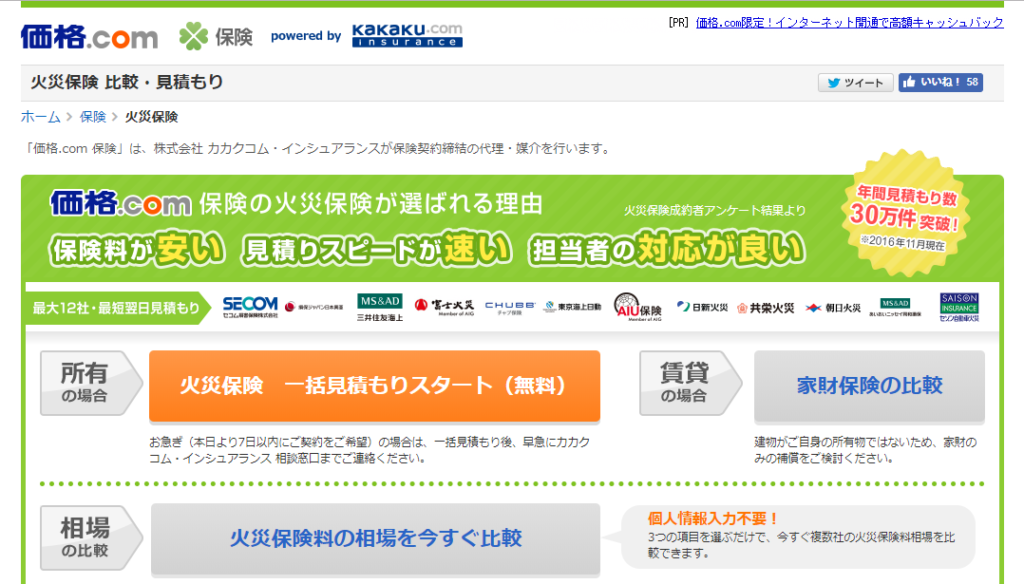1024x584 pixels.
Task: Click the 価格.com logo in header
Action: [89, 37]
